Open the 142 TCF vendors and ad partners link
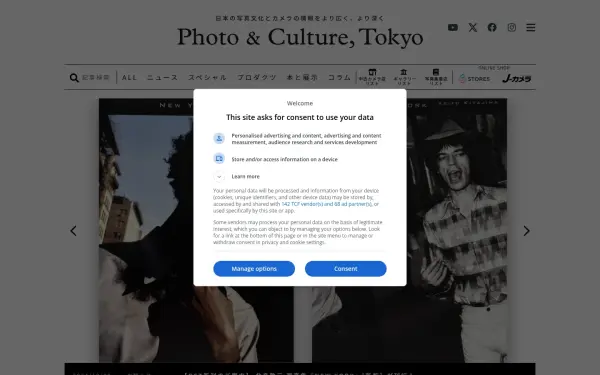 326,204
